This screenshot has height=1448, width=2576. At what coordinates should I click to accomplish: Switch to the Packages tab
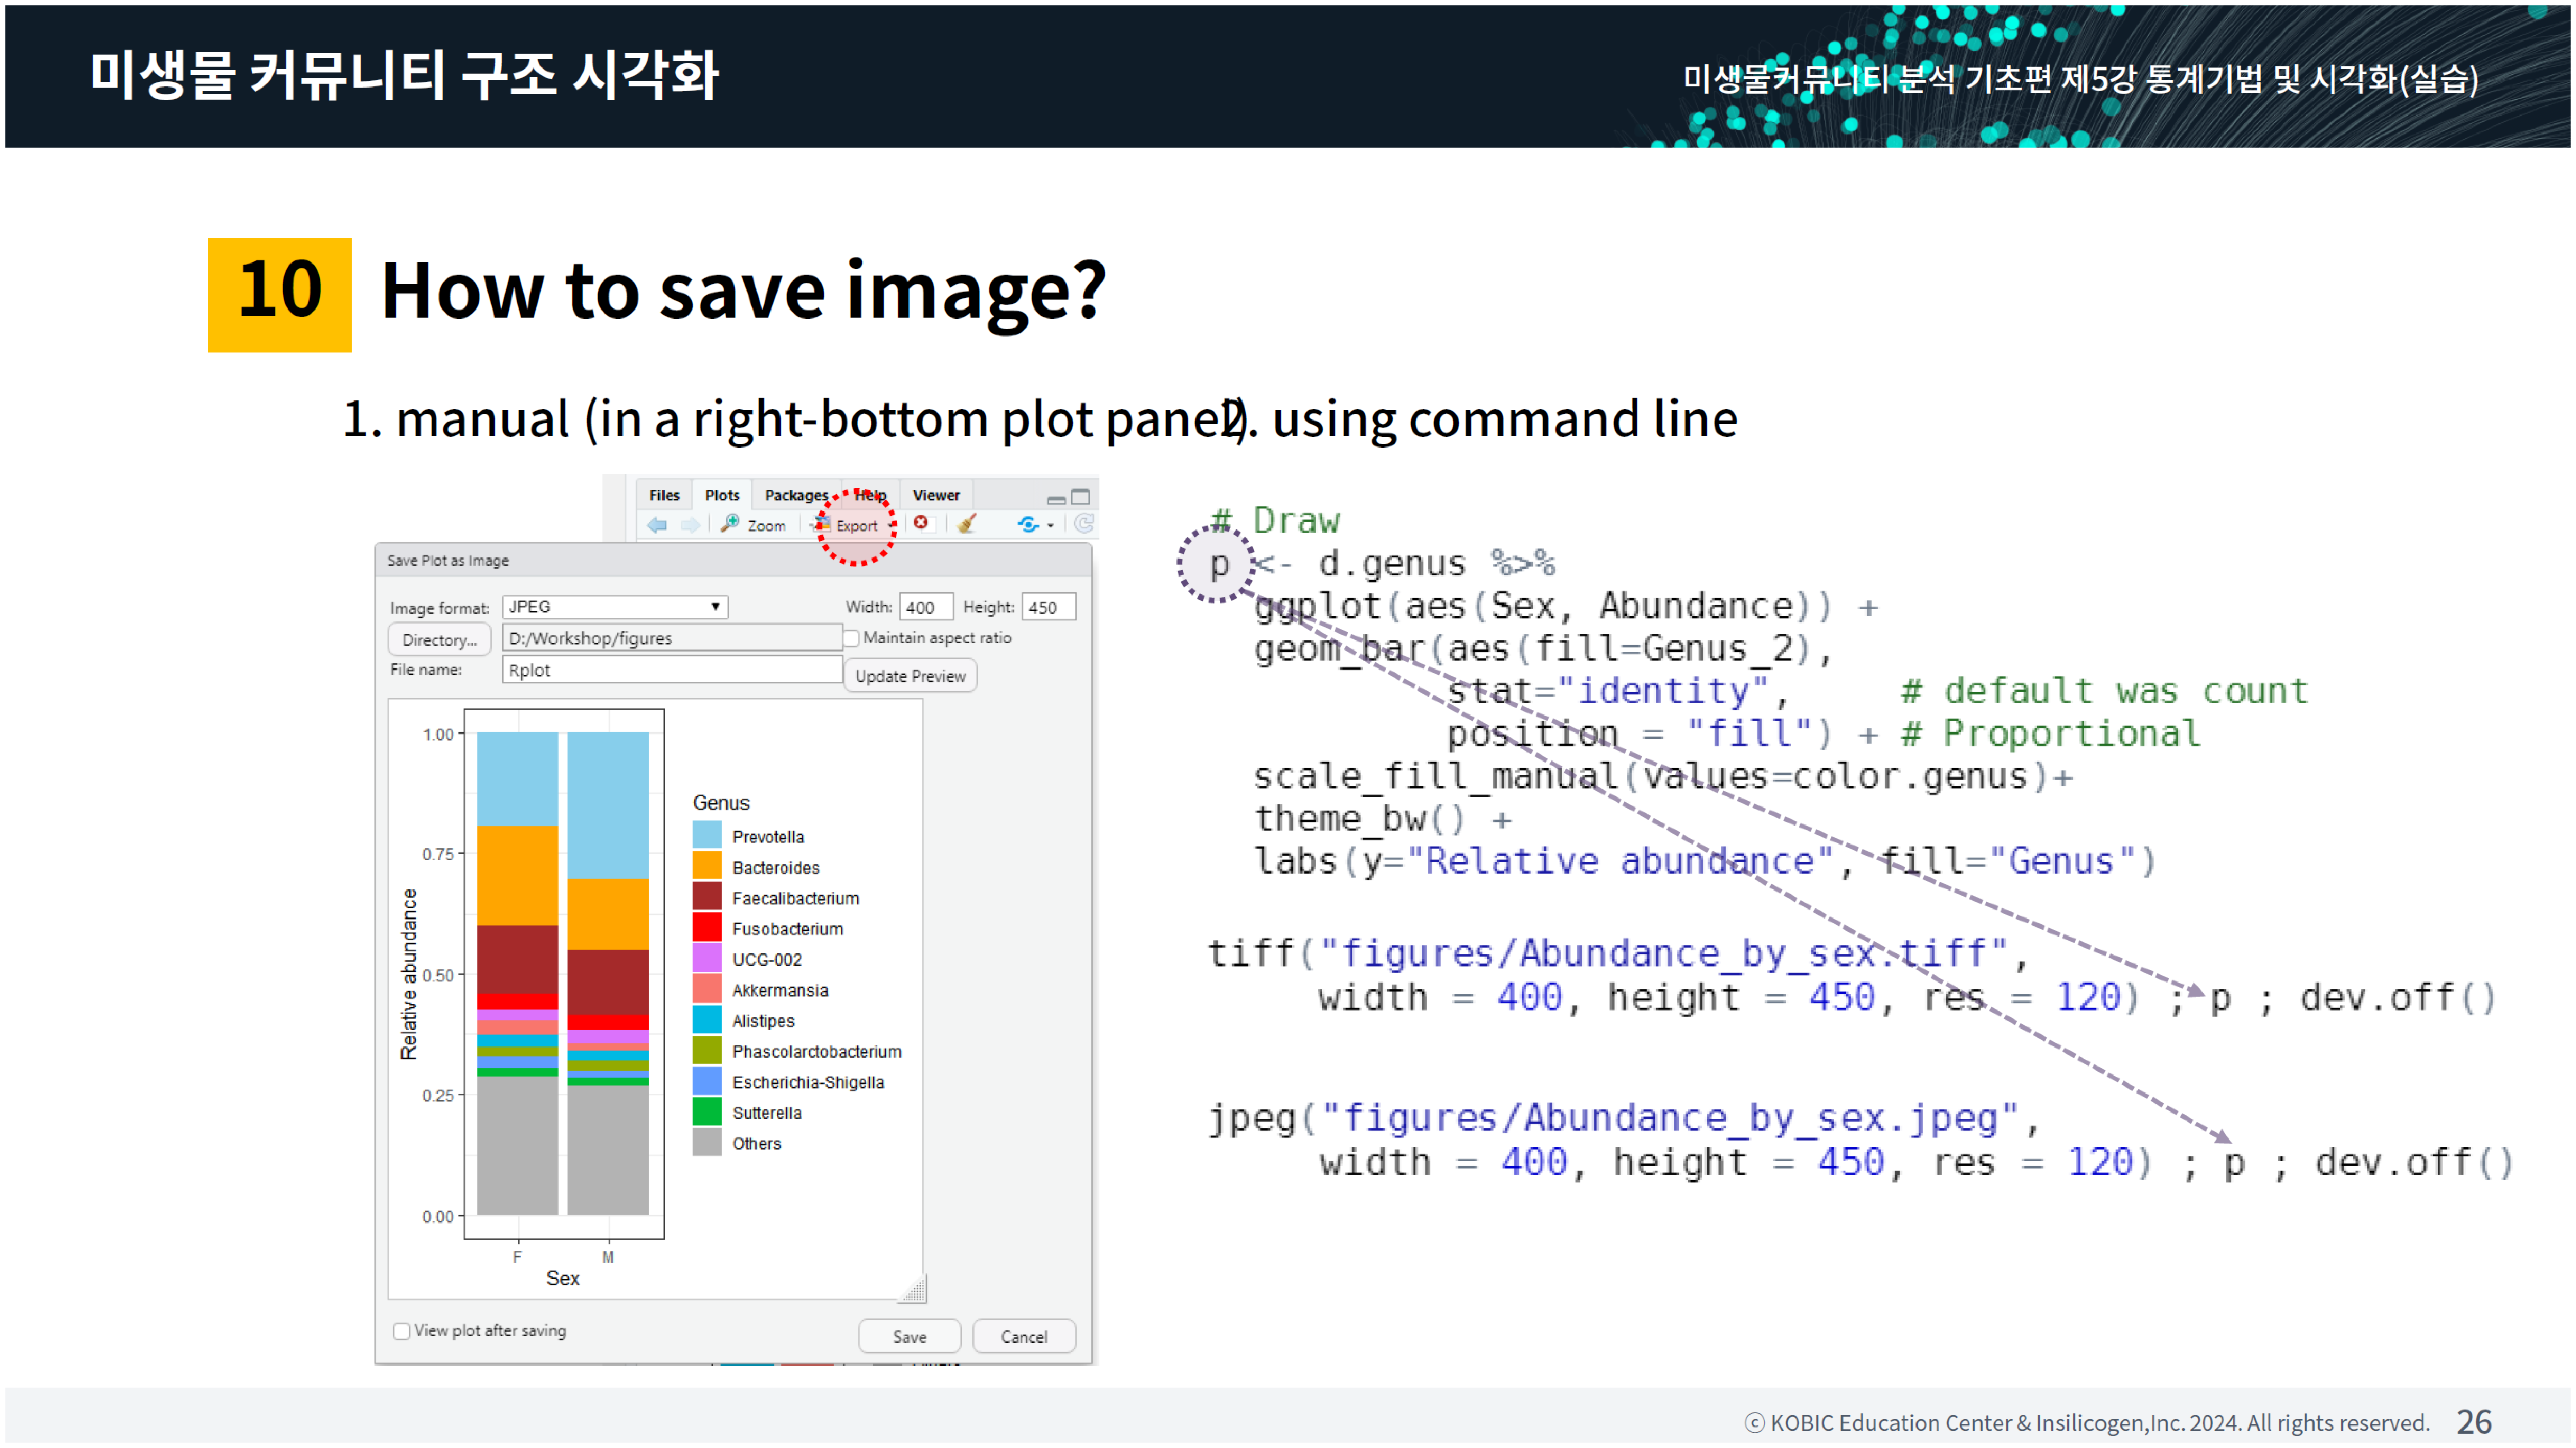point(796,495)
